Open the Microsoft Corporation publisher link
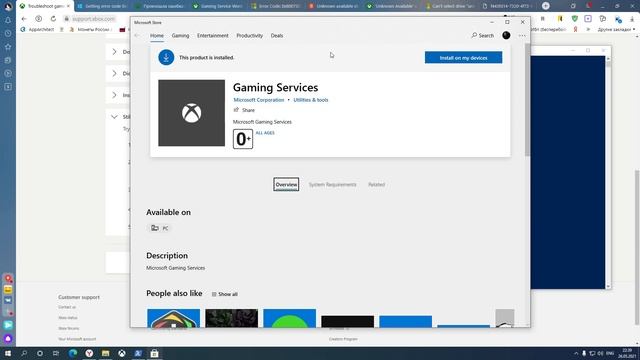The width and height of the screenshot is (640, 360). [x=259, y=100]
